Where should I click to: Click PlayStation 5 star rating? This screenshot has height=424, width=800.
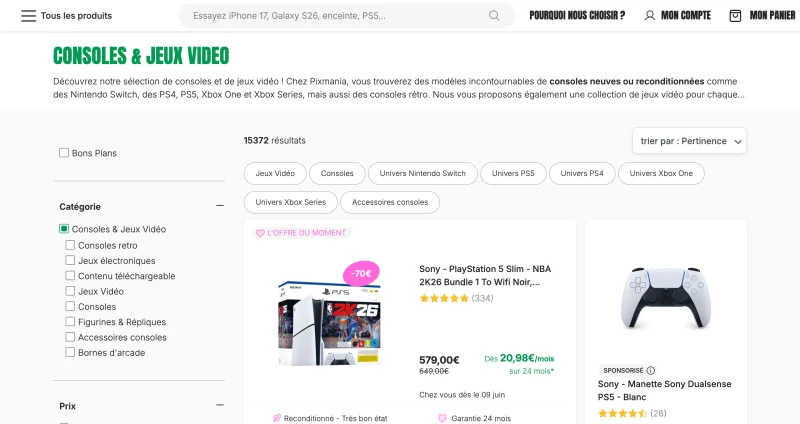click(x=444, y=298)
